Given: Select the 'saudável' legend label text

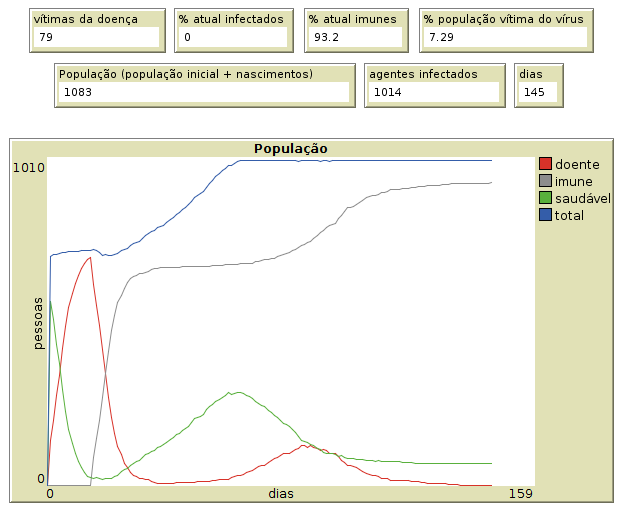Looking at the screenshot, I should (583, 198).
